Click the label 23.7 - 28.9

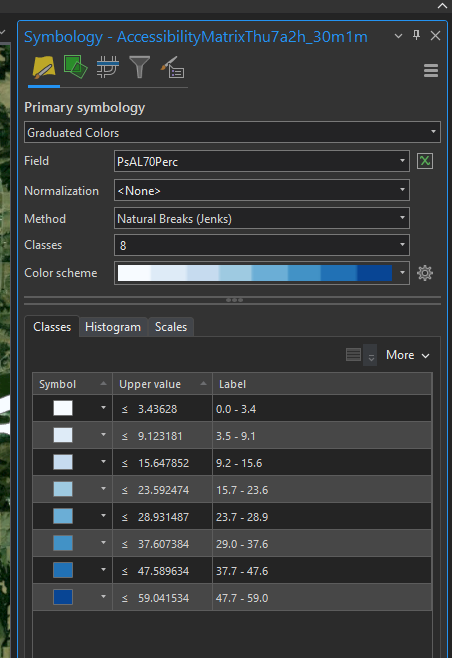click(x=242, y=517)
